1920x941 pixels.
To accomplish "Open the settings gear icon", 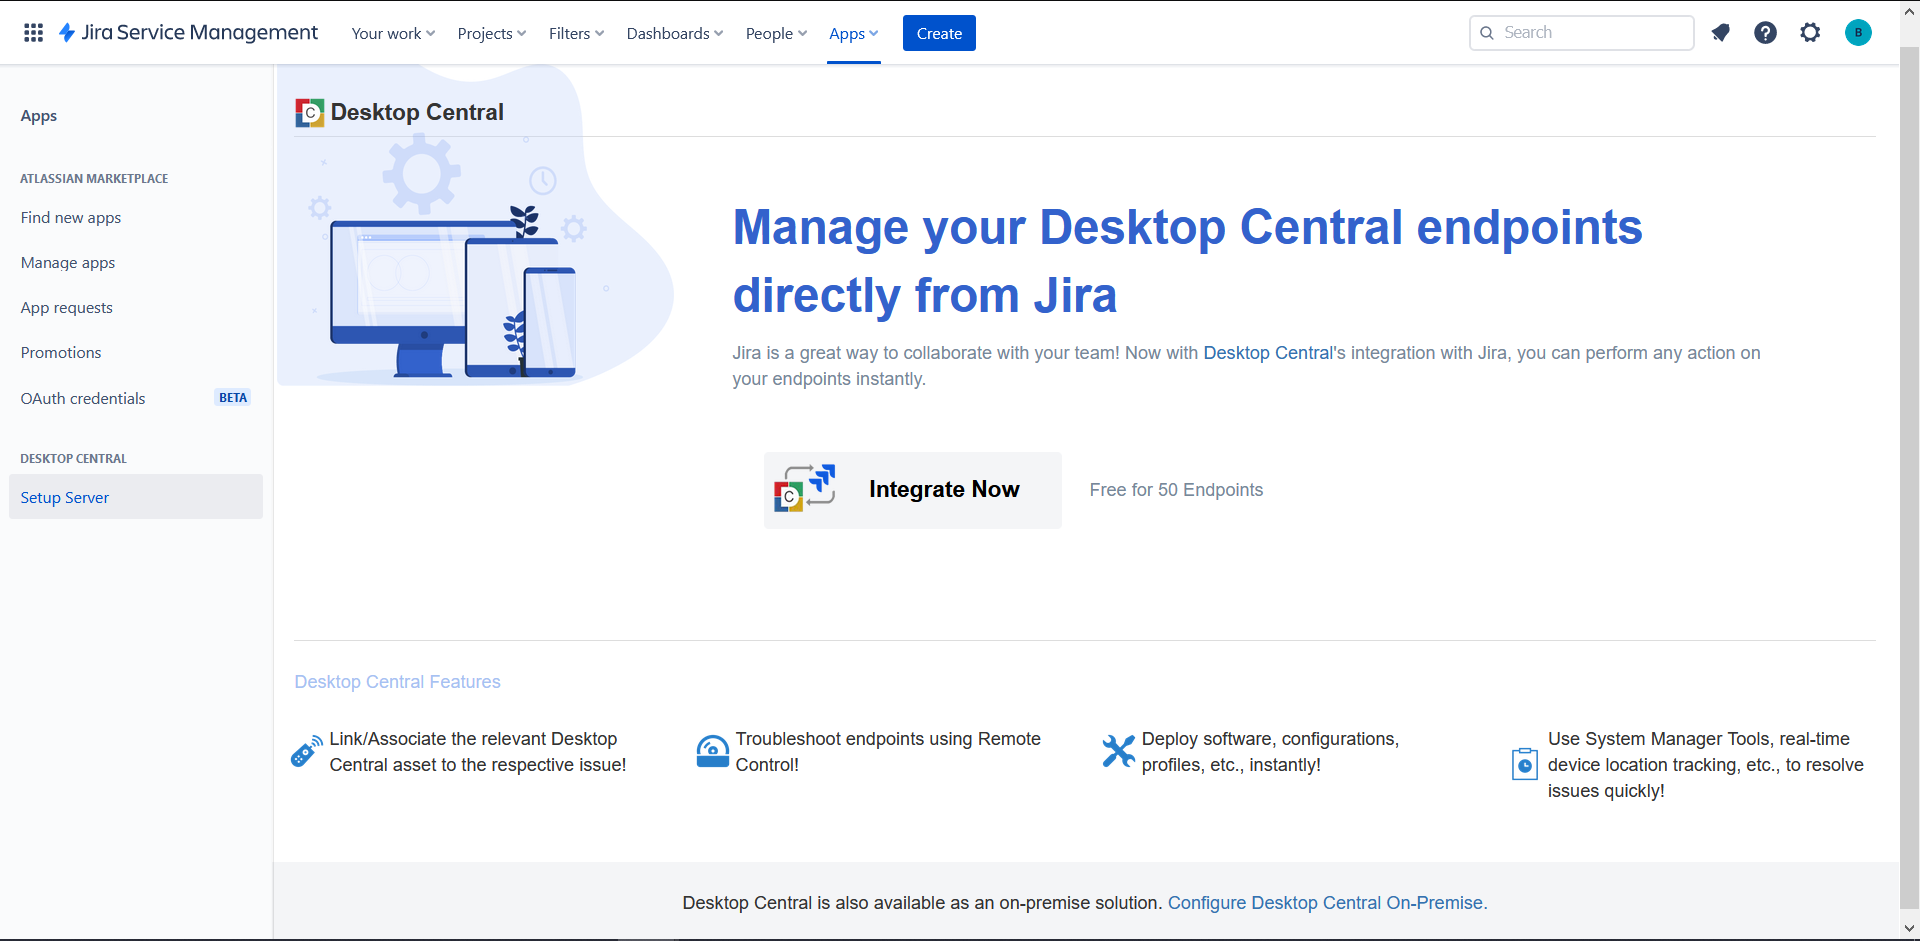I will (1811, 33).
